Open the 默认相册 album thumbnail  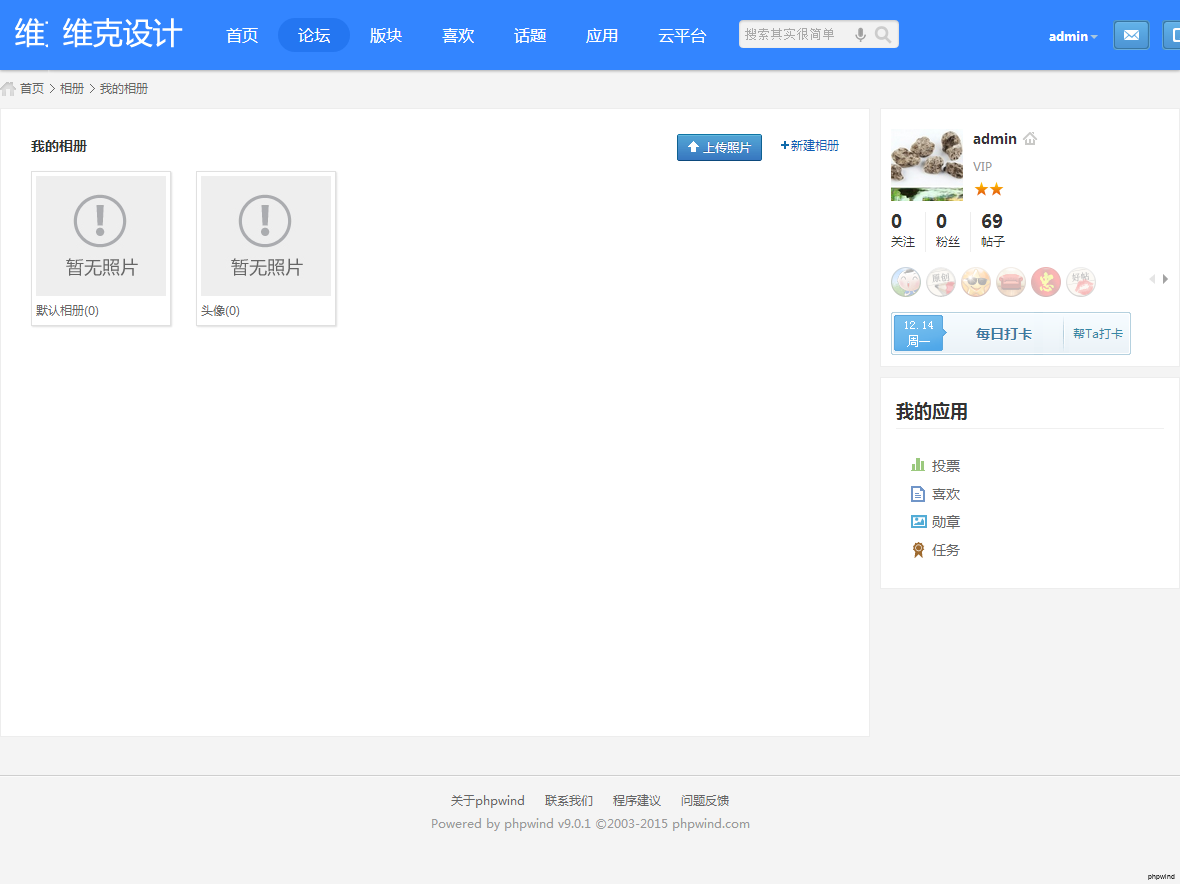tap(101, 236)
